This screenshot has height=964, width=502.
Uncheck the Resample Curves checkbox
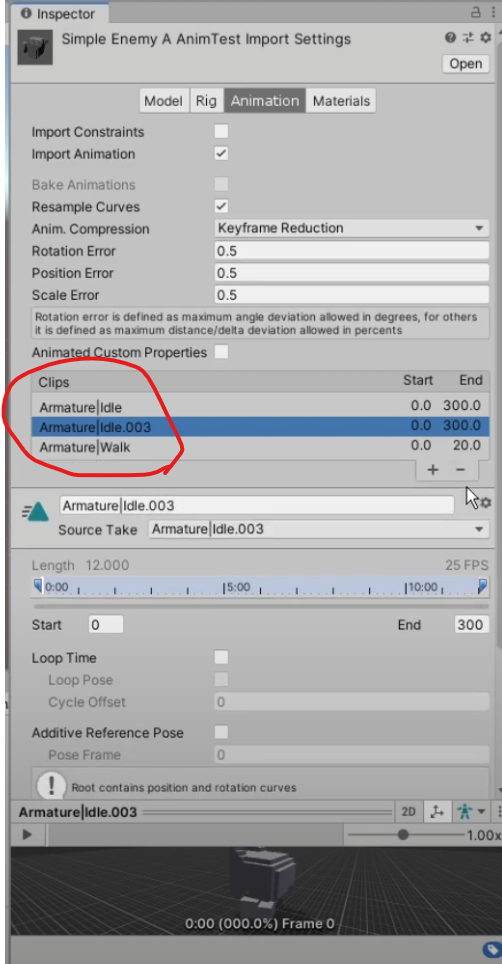221,207
